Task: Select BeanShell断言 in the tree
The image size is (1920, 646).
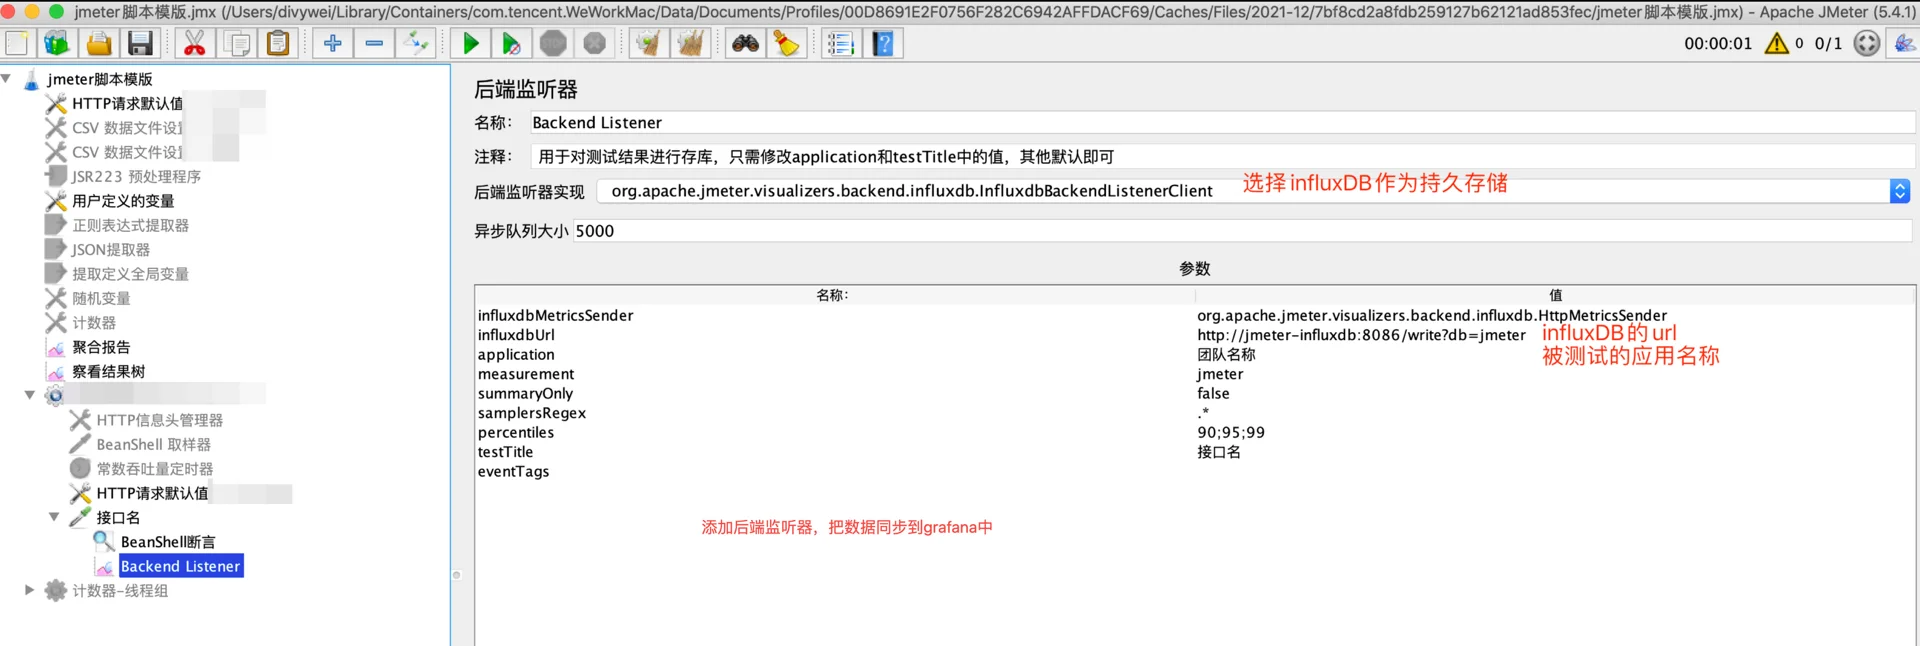Action: [168, 542]
